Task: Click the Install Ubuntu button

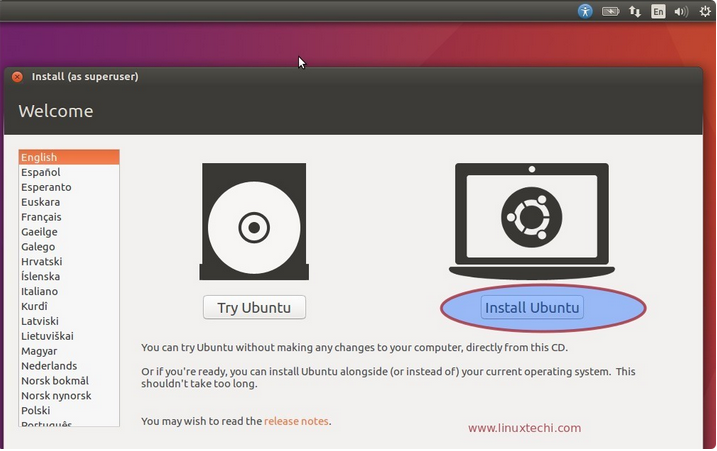Action: (532, 307)
